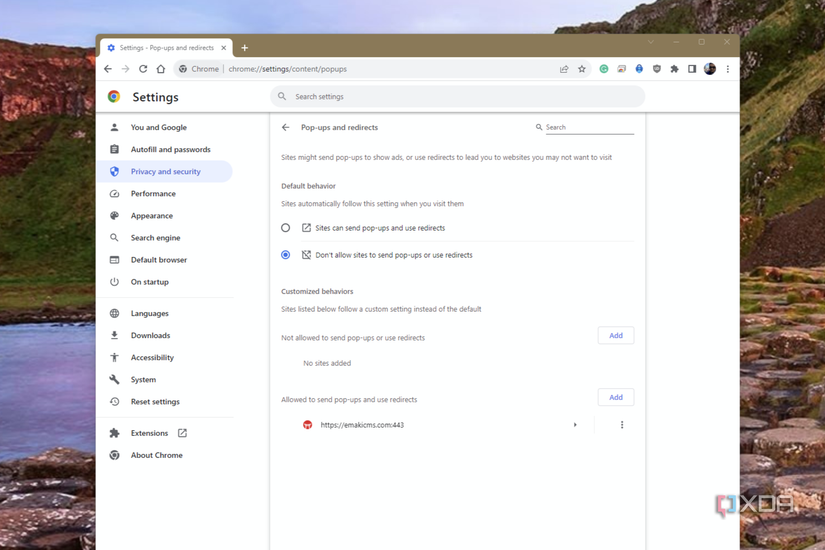The width and height of the screenshot is (825, 550).
Task: Click the Search field in Pop-ups page
Action: click(589, 127)
